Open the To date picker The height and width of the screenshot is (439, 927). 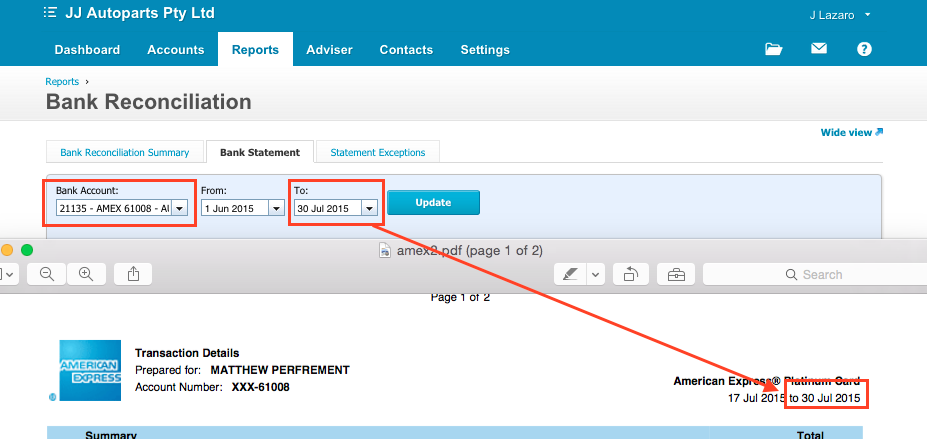click(x=370, y=208)
